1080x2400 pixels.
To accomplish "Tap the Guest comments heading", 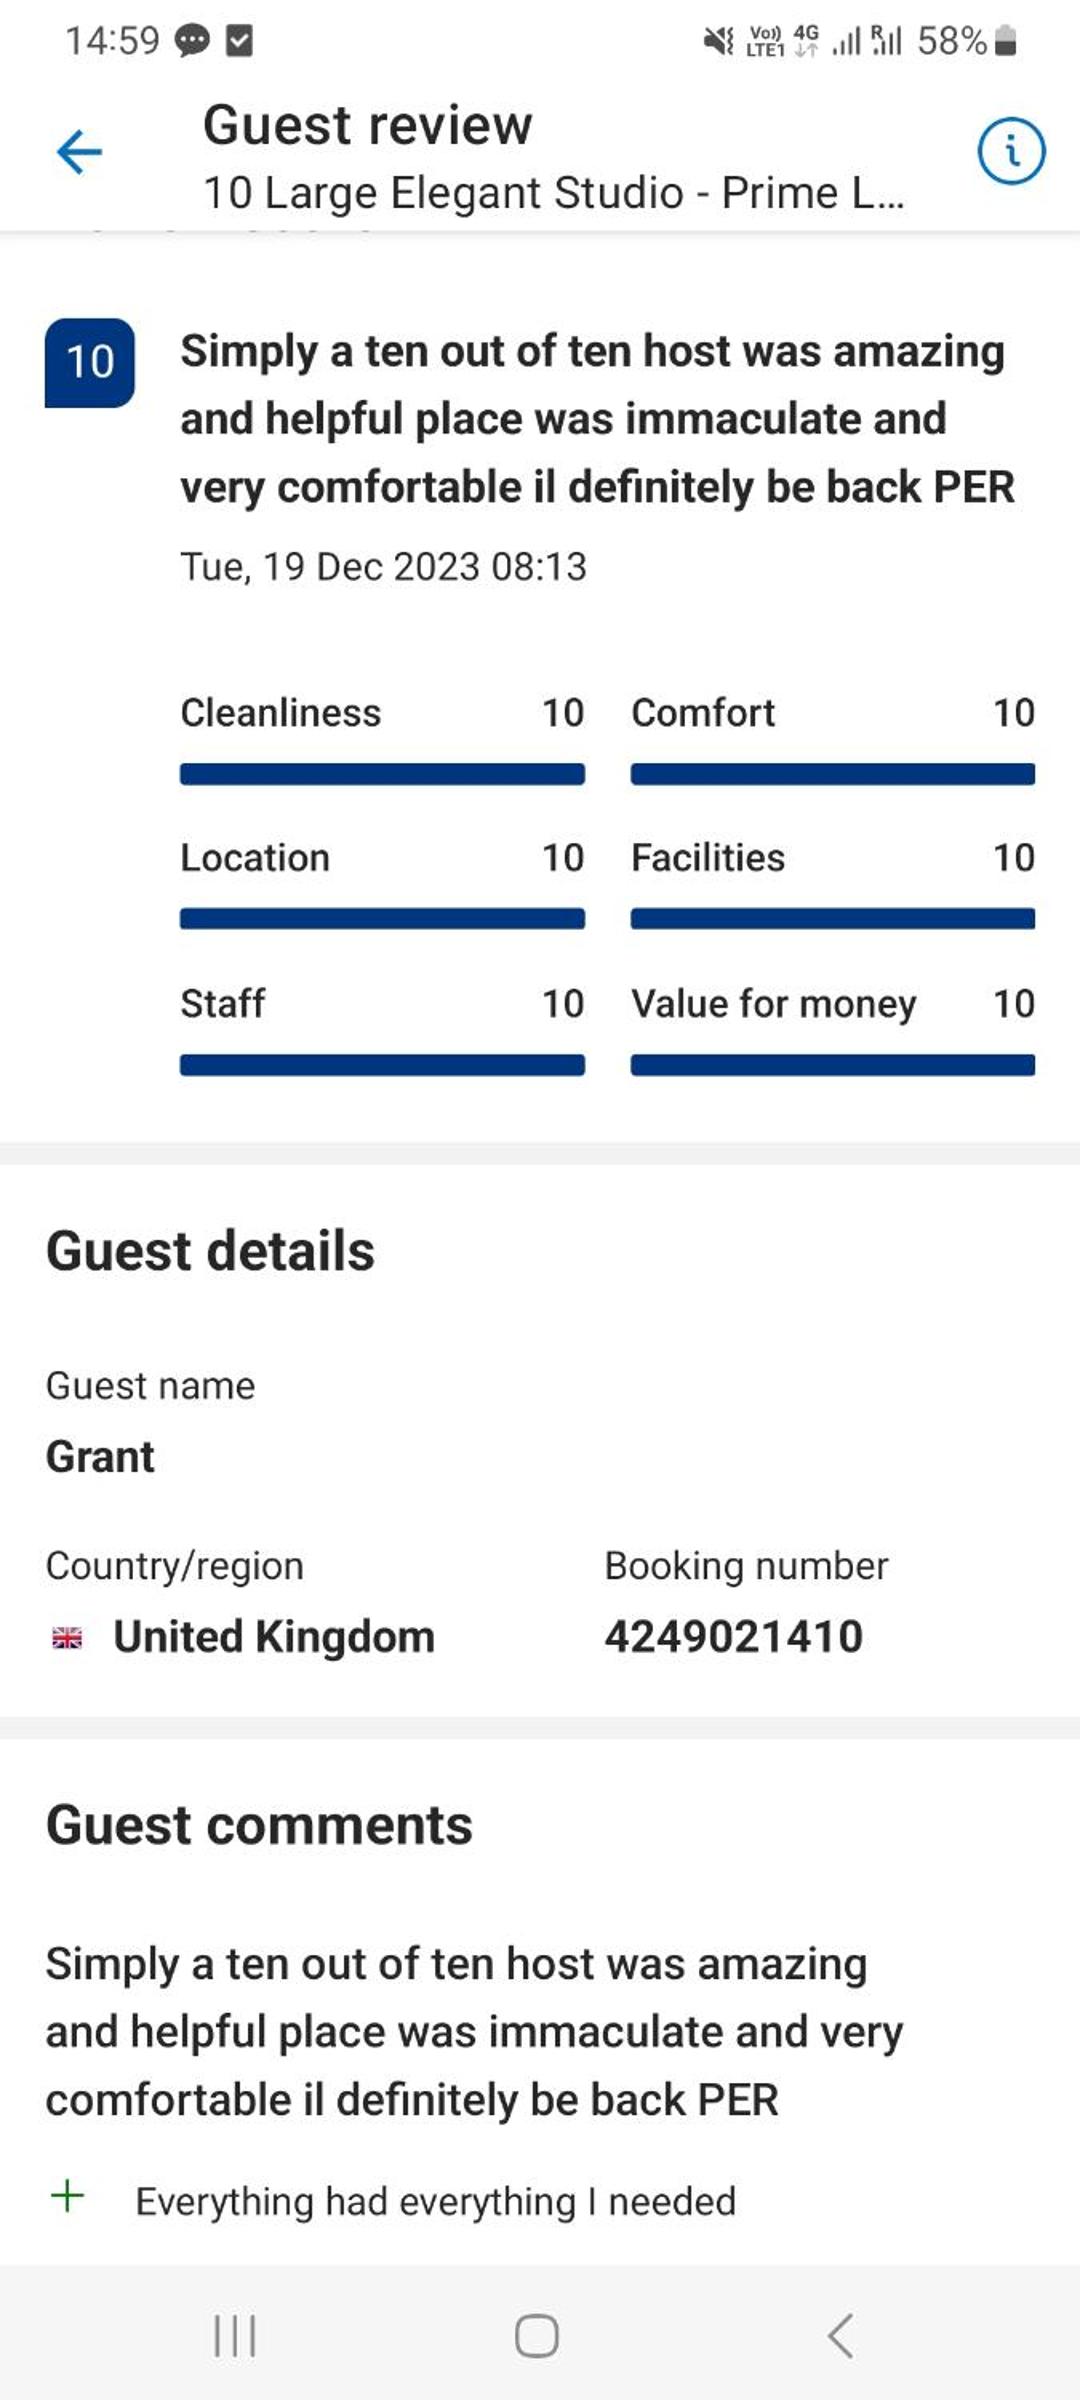I will [259, 1825].
